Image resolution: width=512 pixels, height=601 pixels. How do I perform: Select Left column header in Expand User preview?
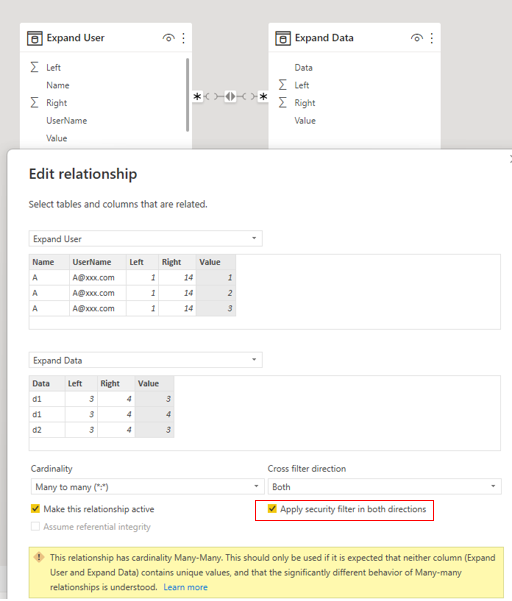click(x=142, y=262)
